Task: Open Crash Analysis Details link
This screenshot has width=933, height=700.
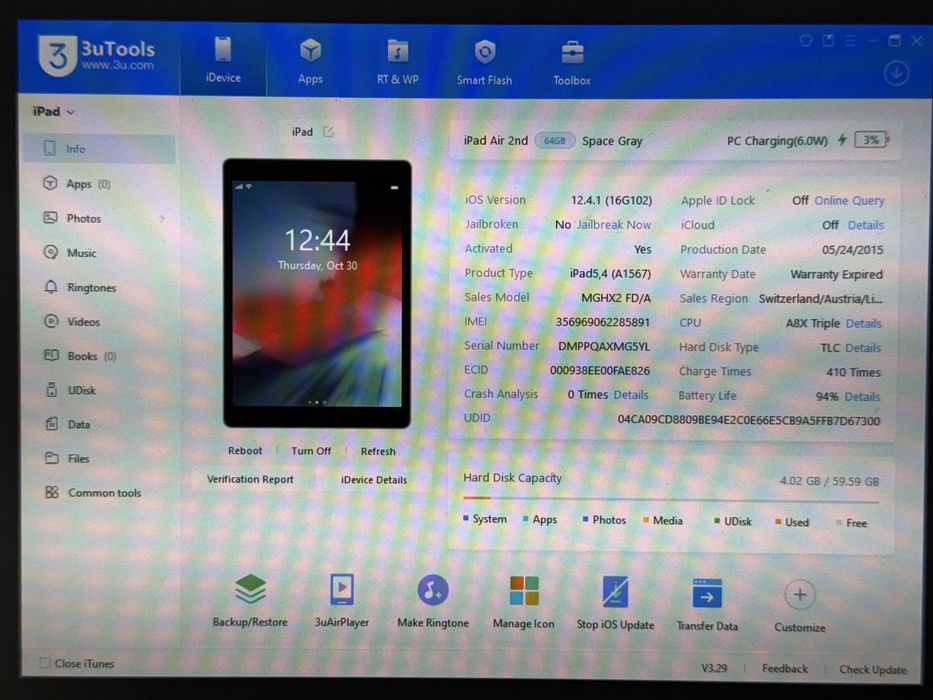Action: click(x=631, y=395)
